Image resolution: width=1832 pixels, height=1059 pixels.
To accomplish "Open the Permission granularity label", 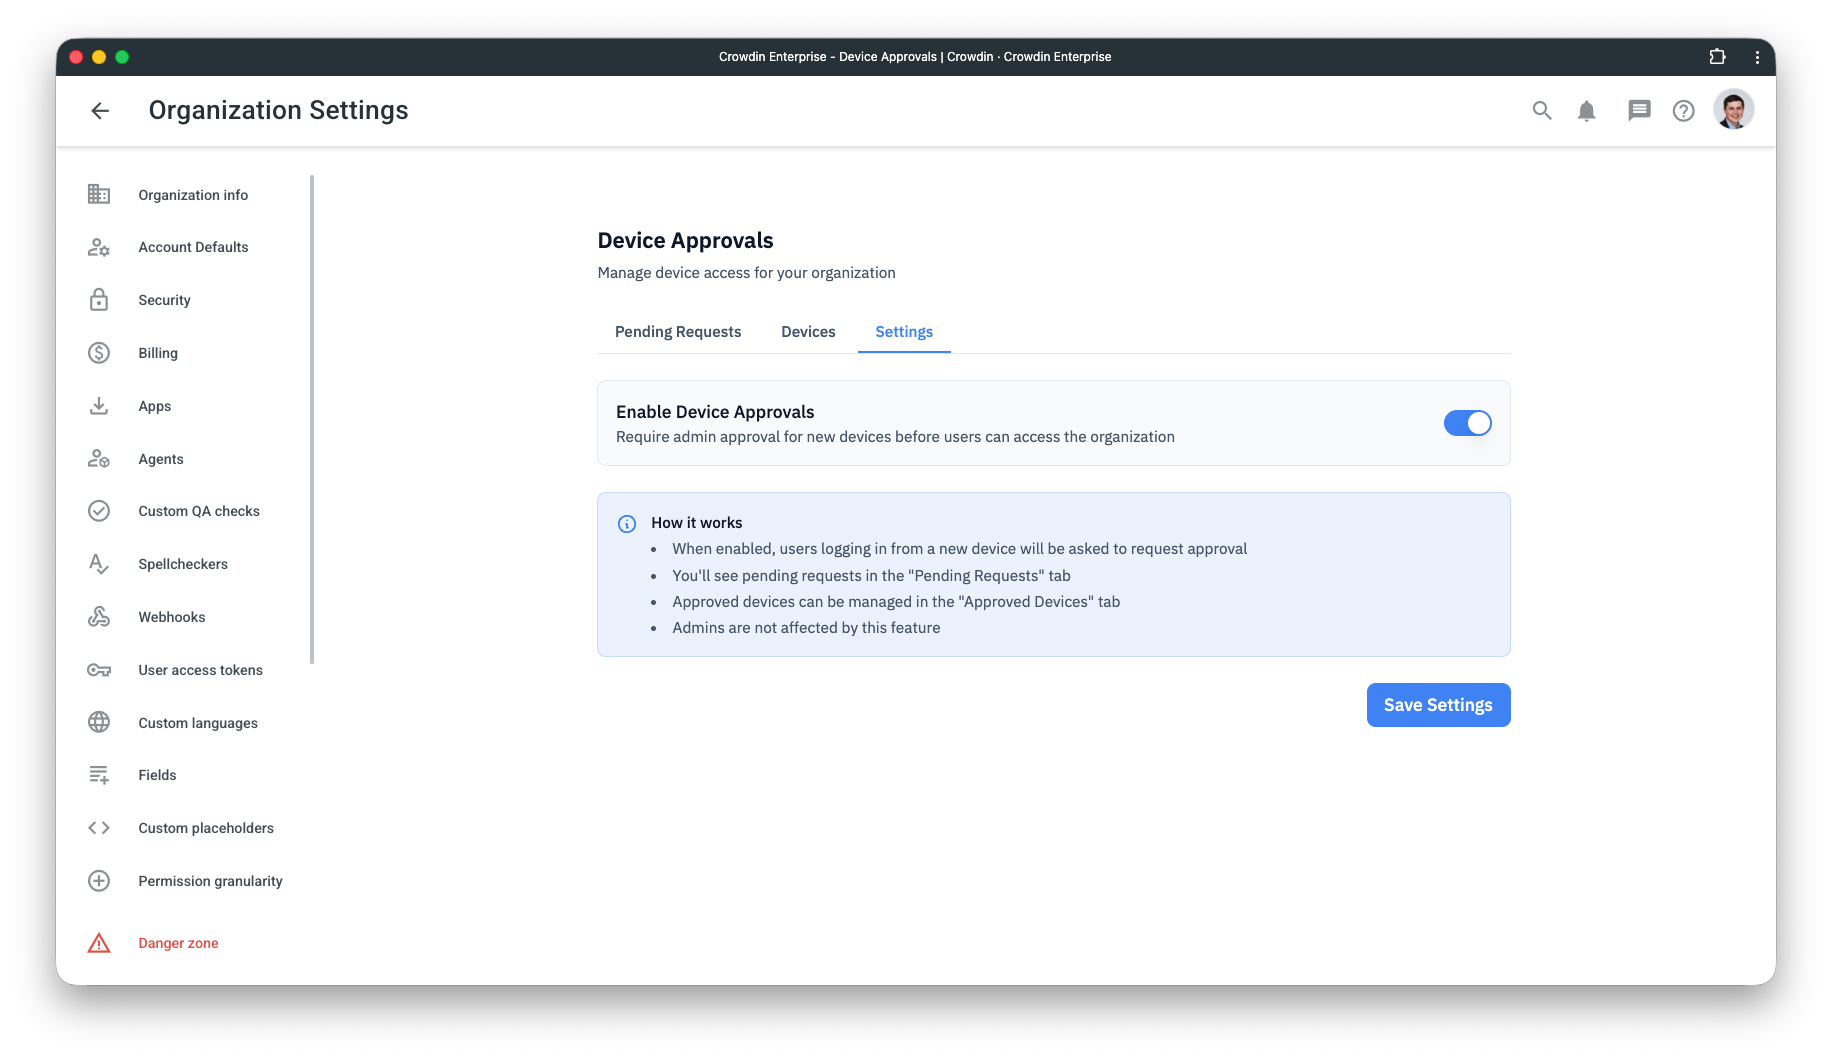I will pos(210,881).
